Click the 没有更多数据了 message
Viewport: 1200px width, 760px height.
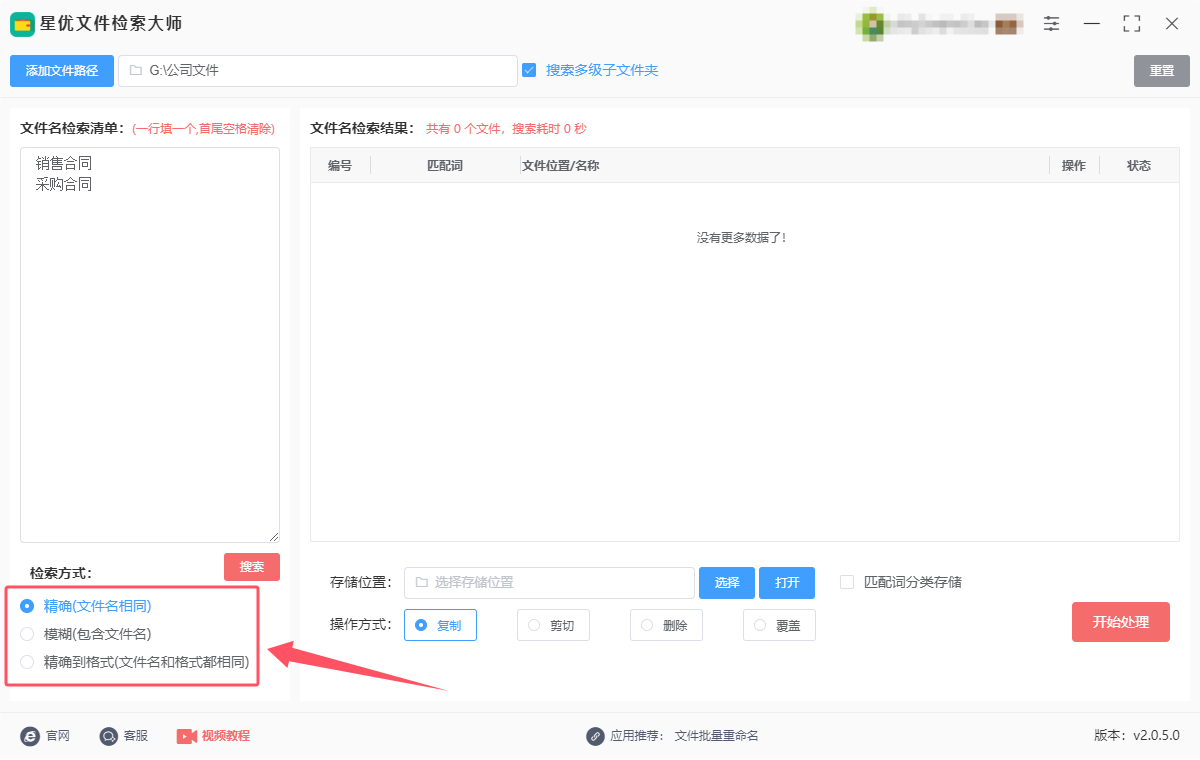click(x=742, y=238)
